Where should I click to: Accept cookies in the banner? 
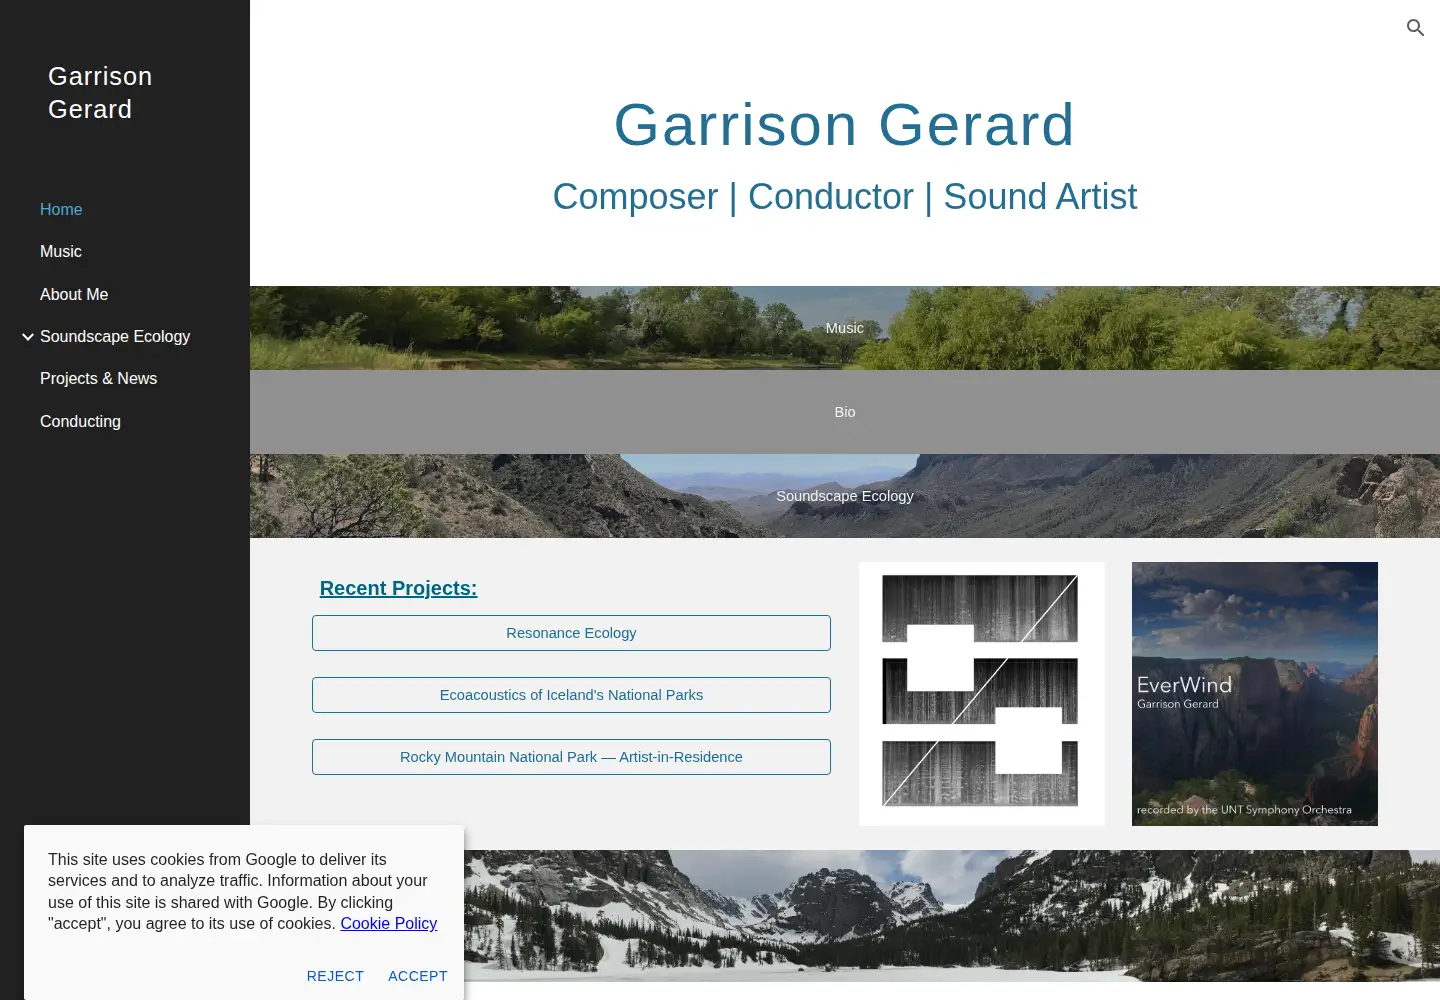click(x=418, y=976)
